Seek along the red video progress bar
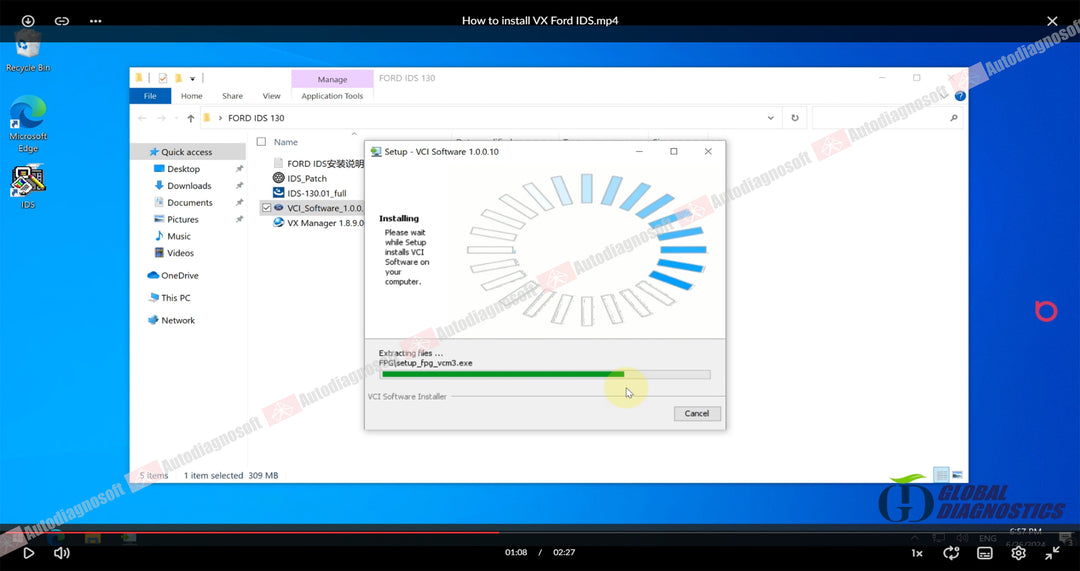The height and width of the screenshot is (571, 1080). 540,532
